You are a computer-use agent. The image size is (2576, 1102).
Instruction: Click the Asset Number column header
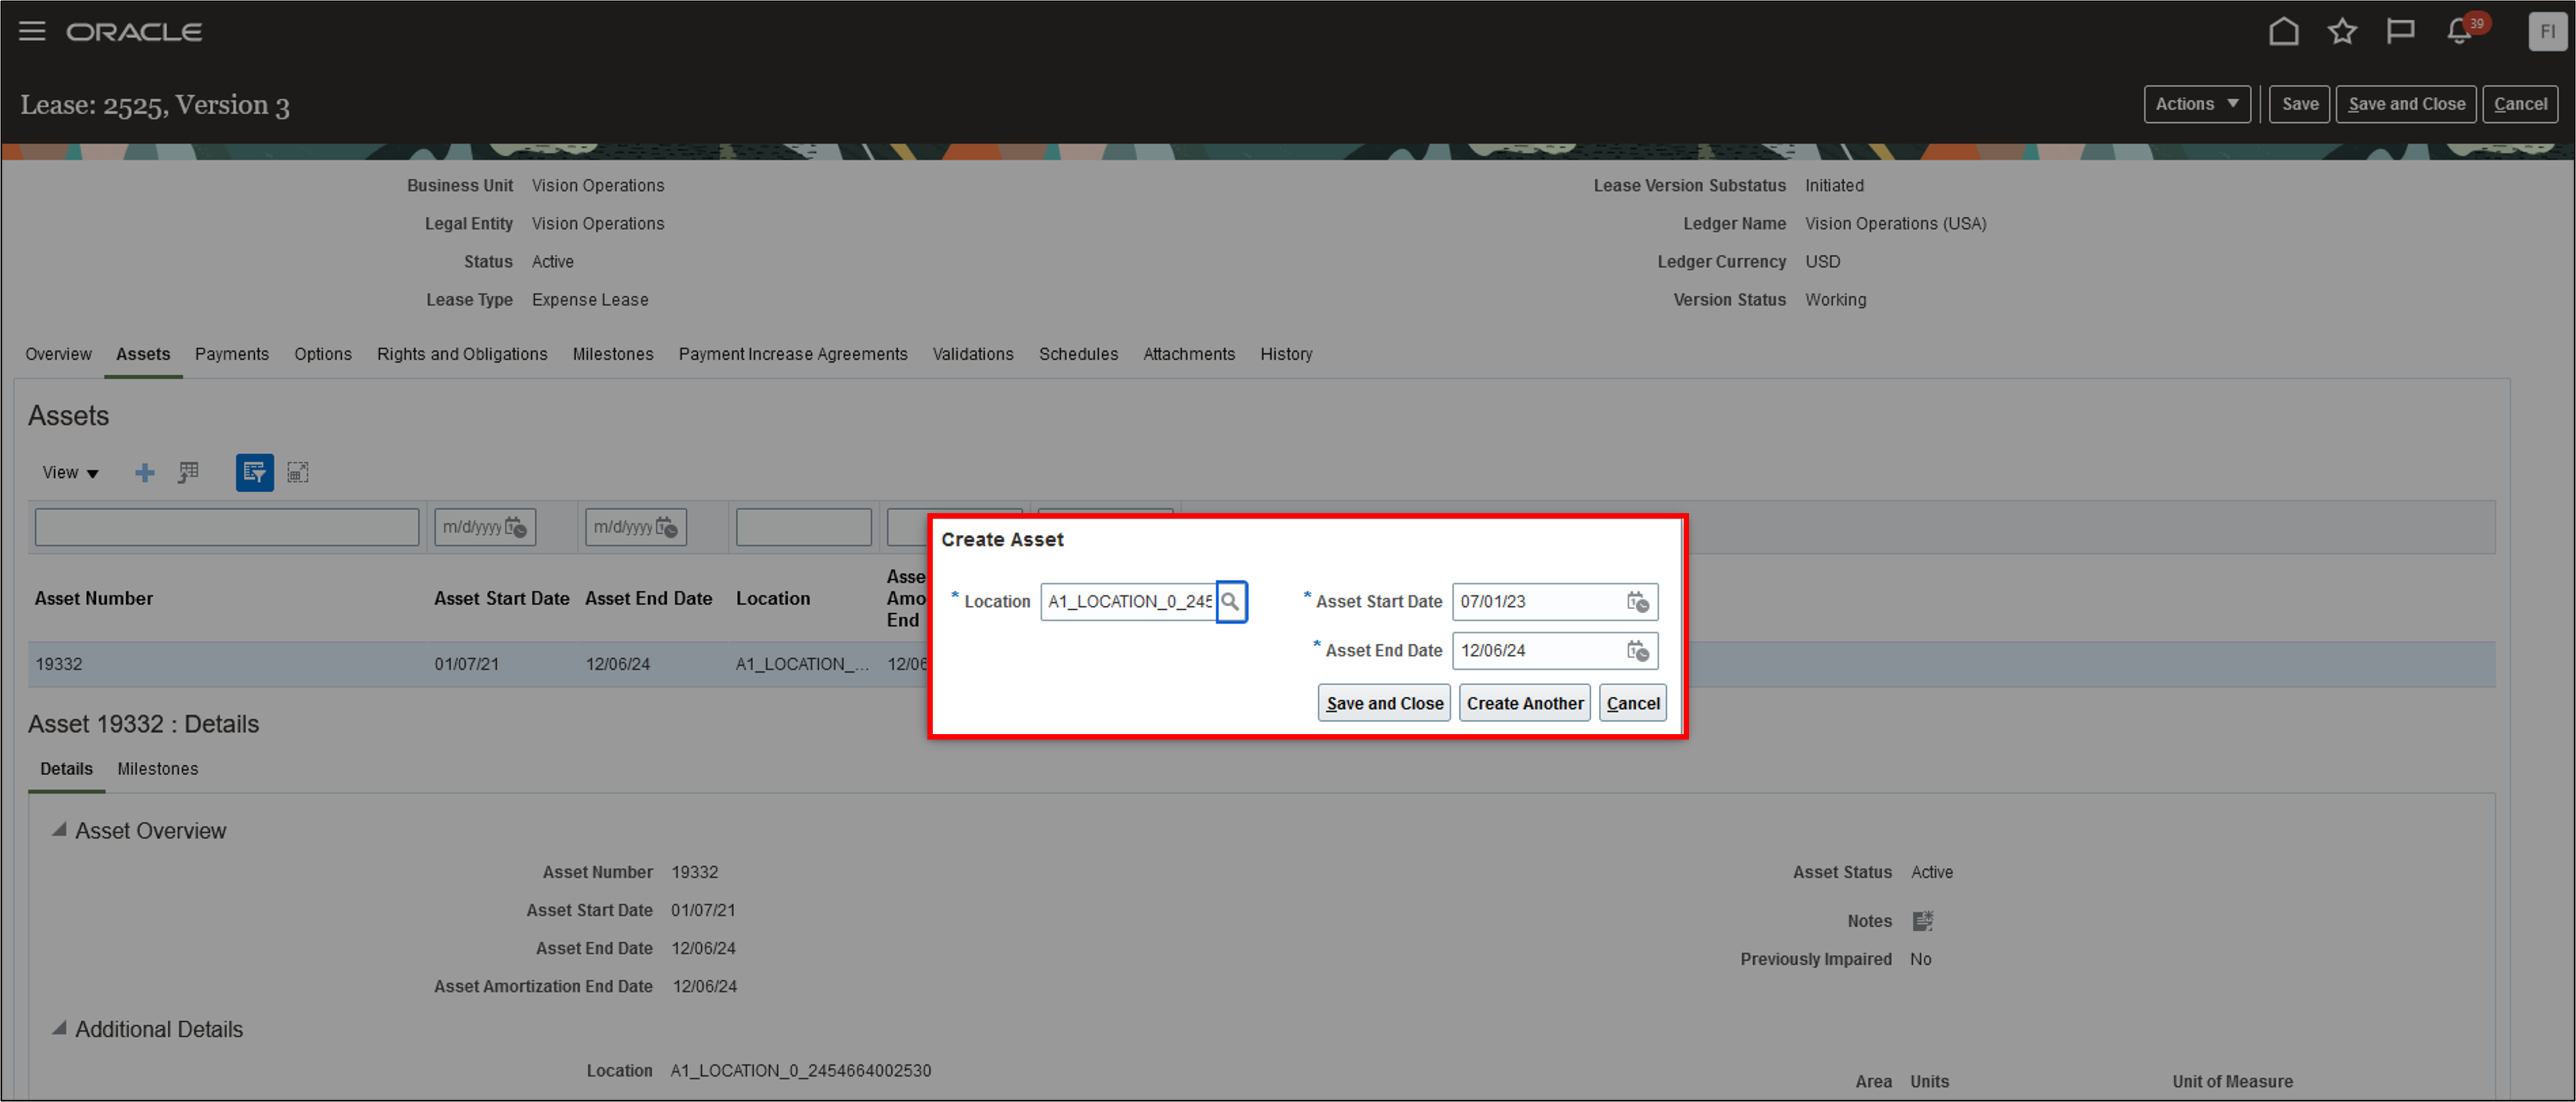[x=94, y=599]
